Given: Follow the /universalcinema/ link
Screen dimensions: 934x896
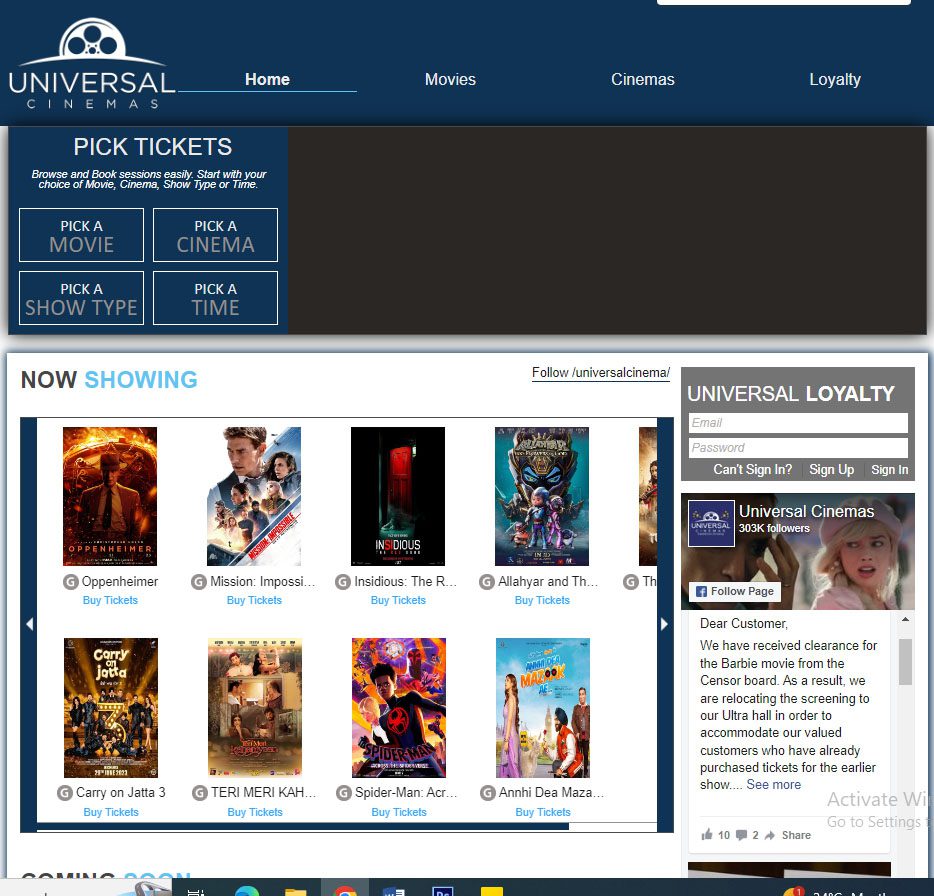Looking at the screenshot, I should [x=600, y=373].
